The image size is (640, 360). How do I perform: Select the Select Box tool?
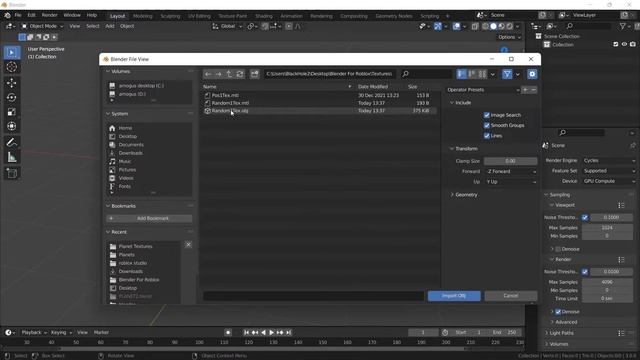coord(12,52)
